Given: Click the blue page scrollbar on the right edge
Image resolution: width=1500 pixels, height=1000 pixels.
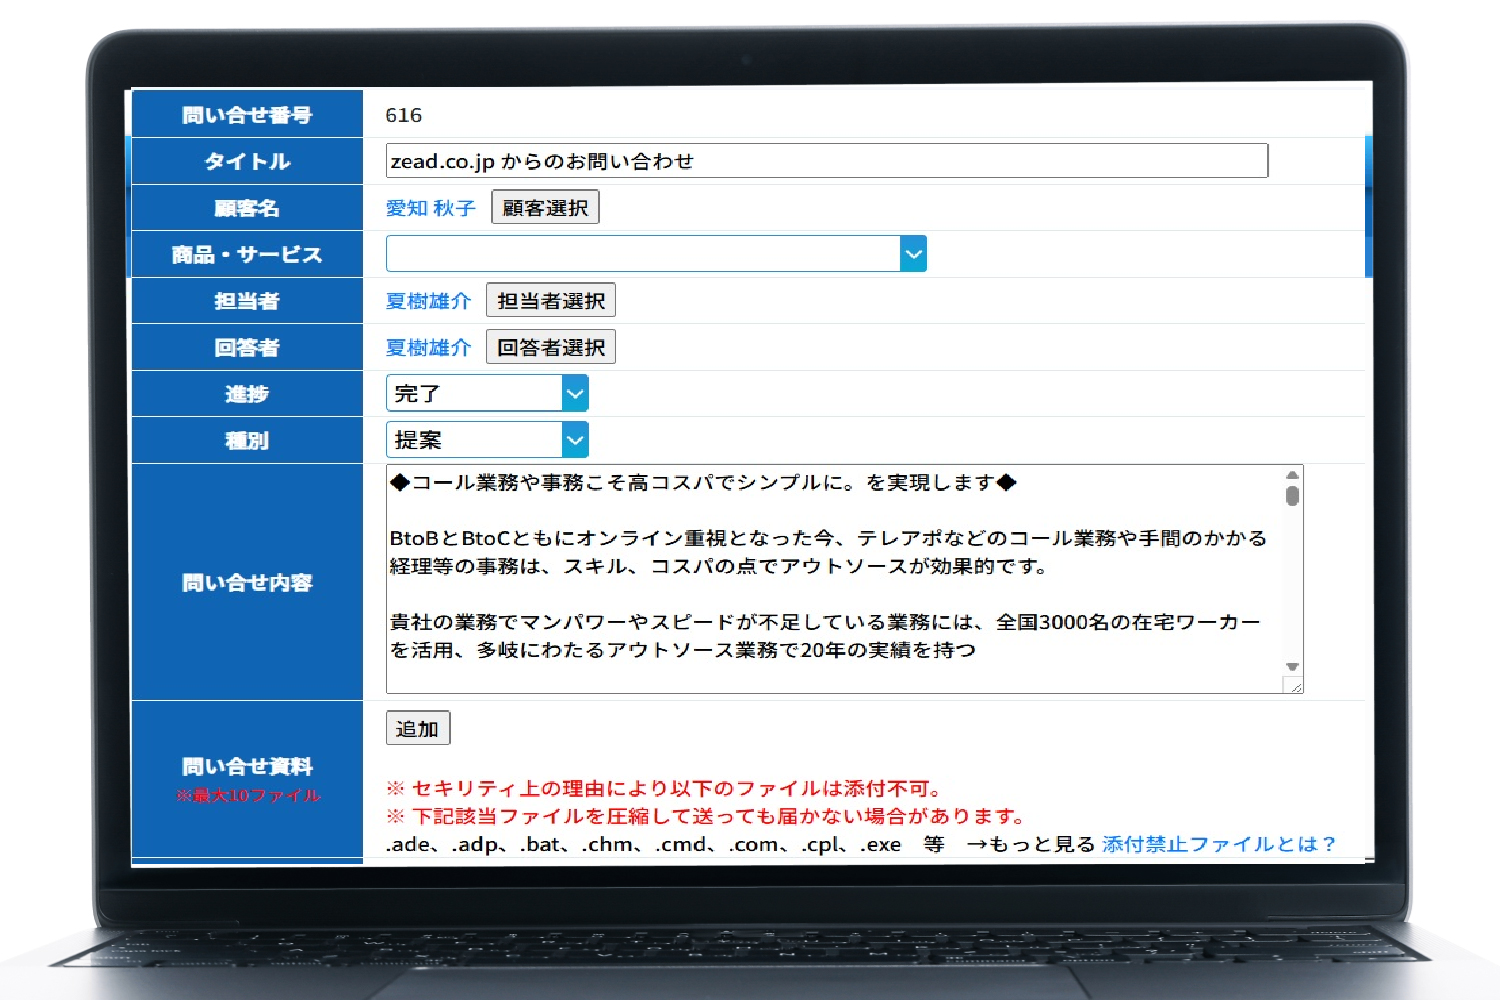Looking at the screenshot, I should click(x=1368, y=205).
